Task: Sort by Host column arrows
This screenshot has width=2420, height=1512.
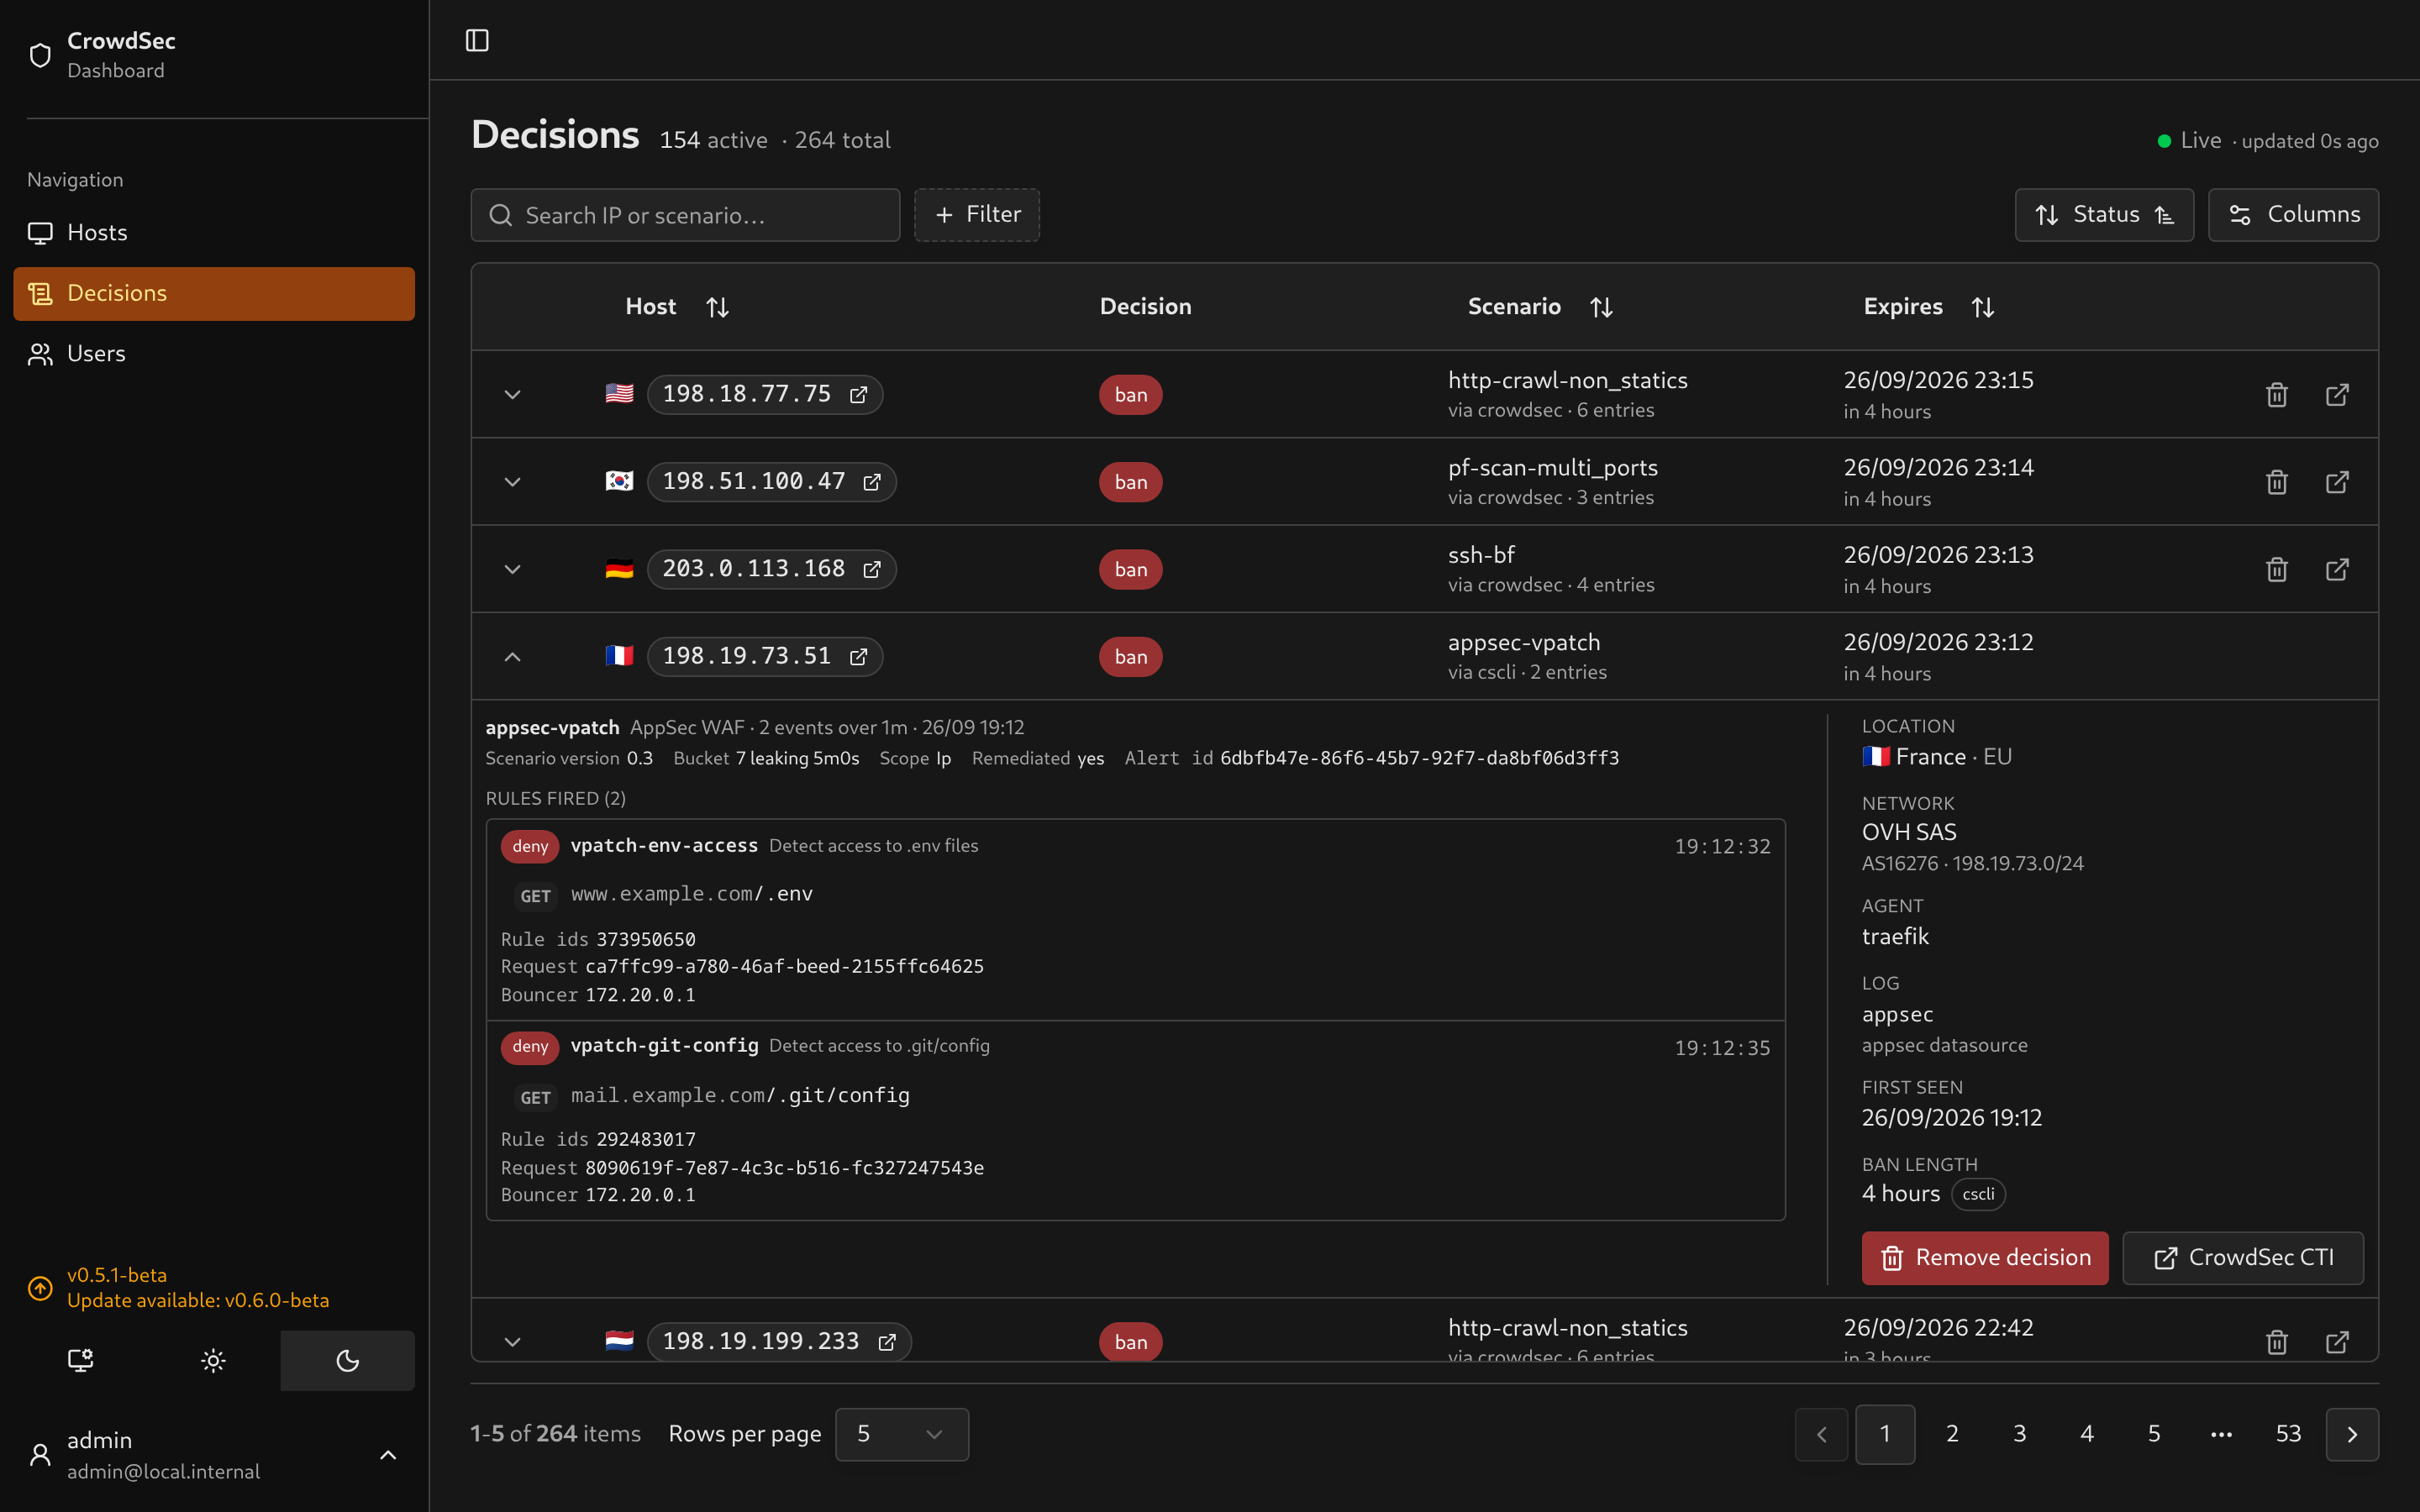Action: pos(717,307)
